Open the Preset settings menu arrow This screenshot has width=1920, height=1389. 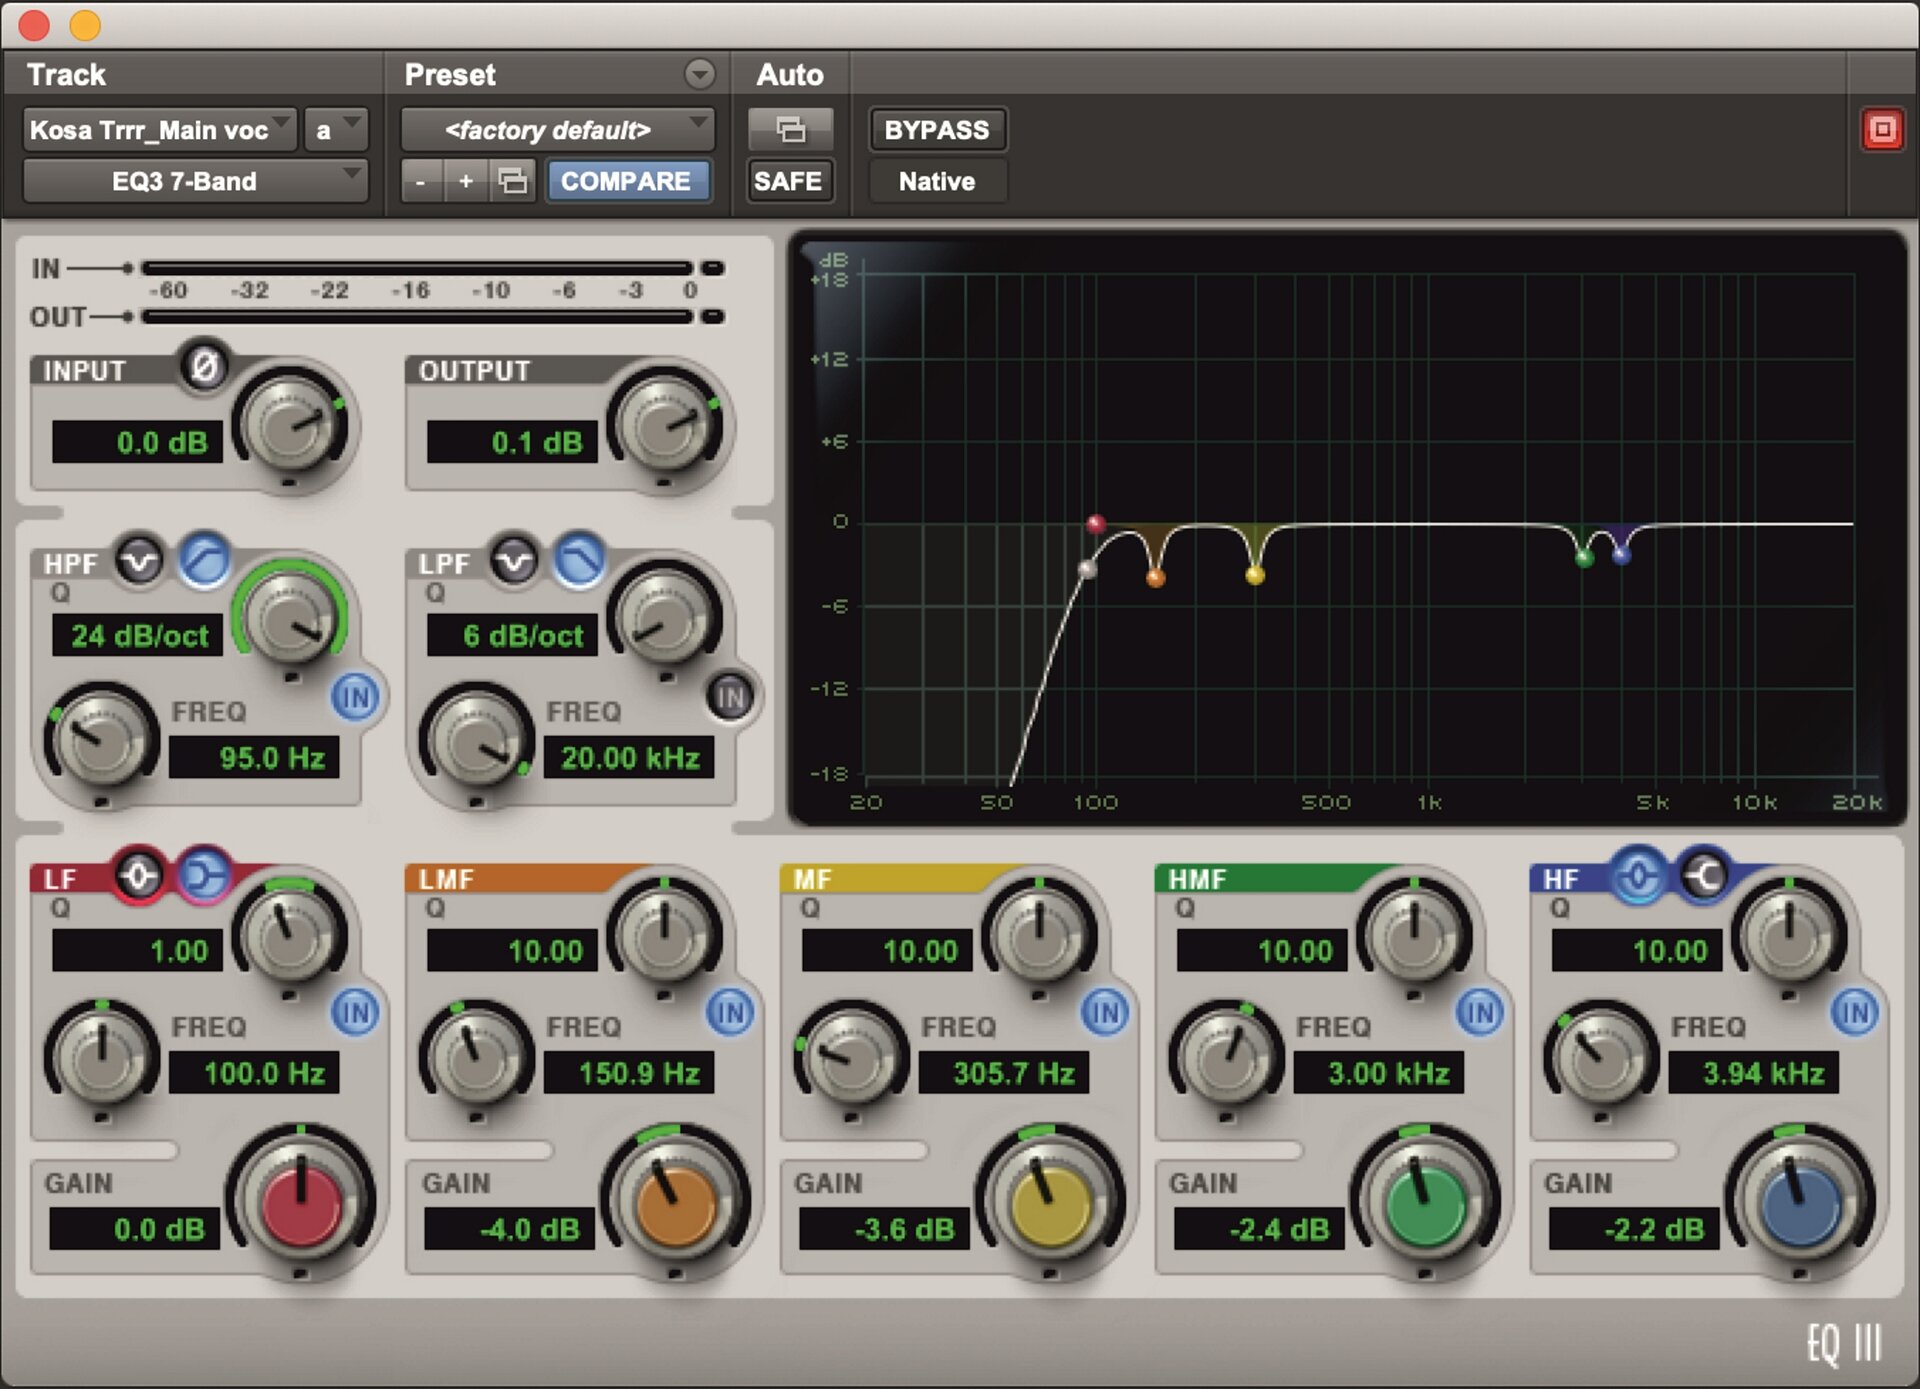pyautogui.click(x=699, y=74)
